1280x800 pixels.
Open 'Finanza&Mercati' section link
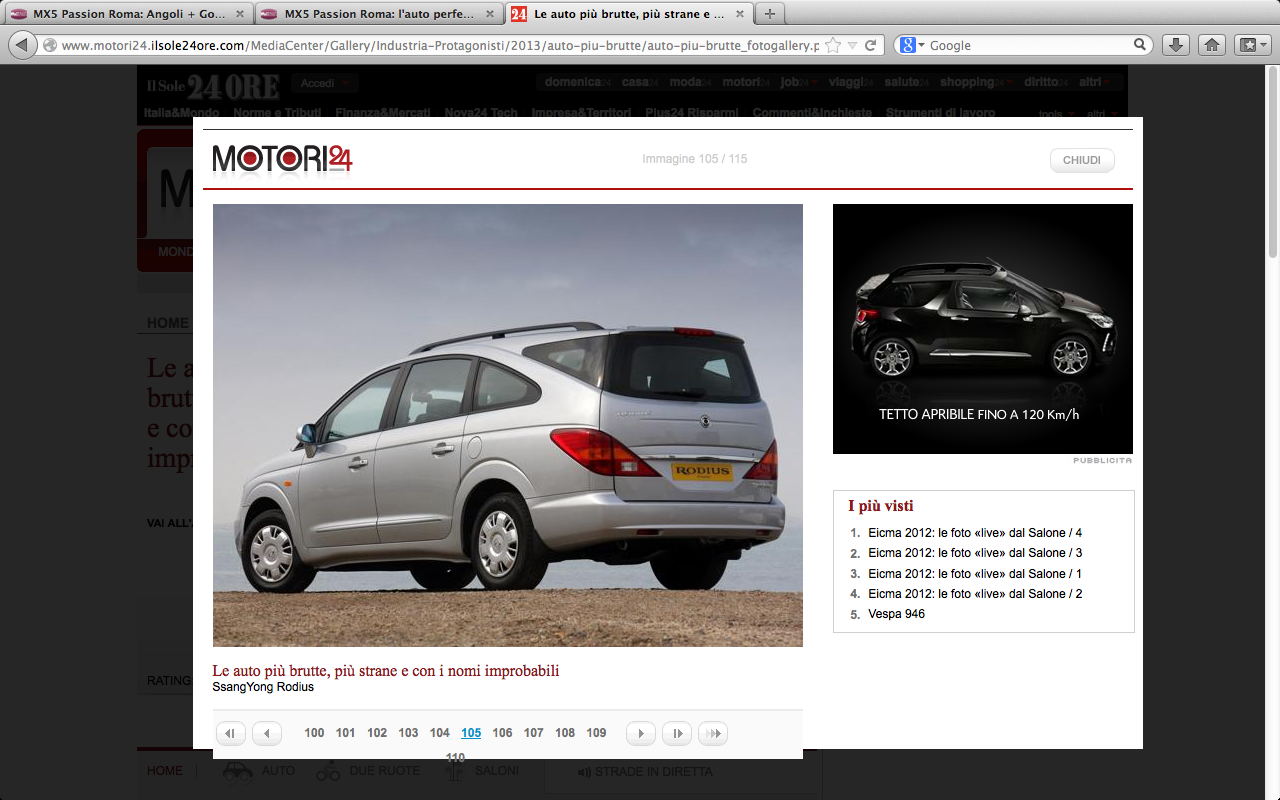tap(383, 113)
